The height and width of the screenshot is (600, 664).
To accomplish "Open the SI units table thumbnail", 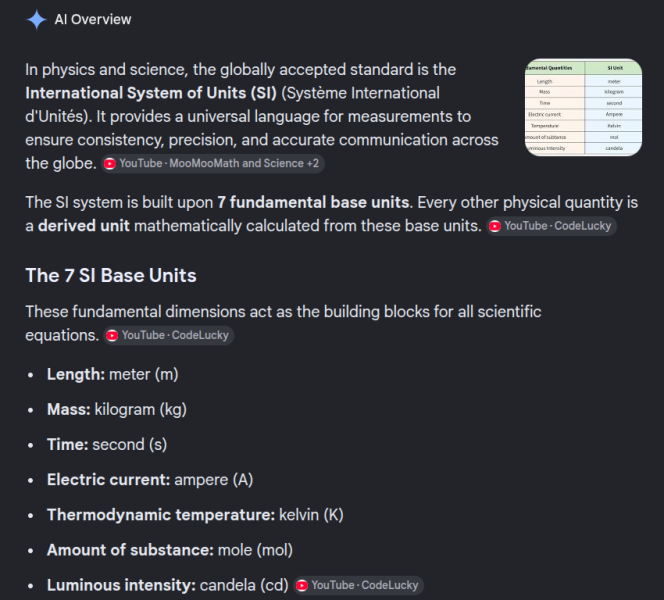I will coord(583,107).
